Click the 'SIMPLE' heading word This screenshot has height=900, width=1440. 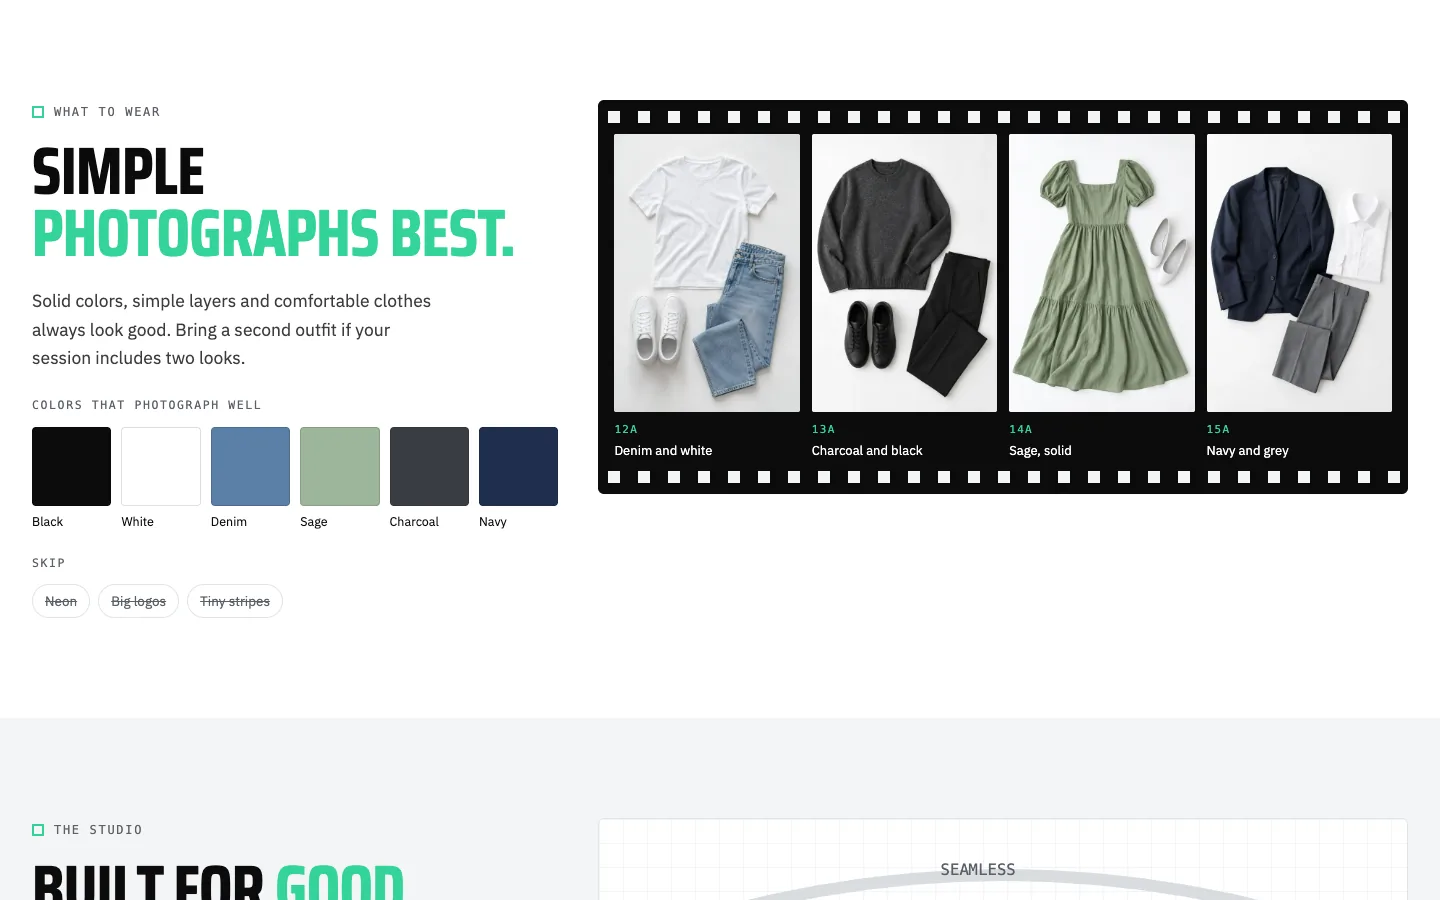point(118,172)
